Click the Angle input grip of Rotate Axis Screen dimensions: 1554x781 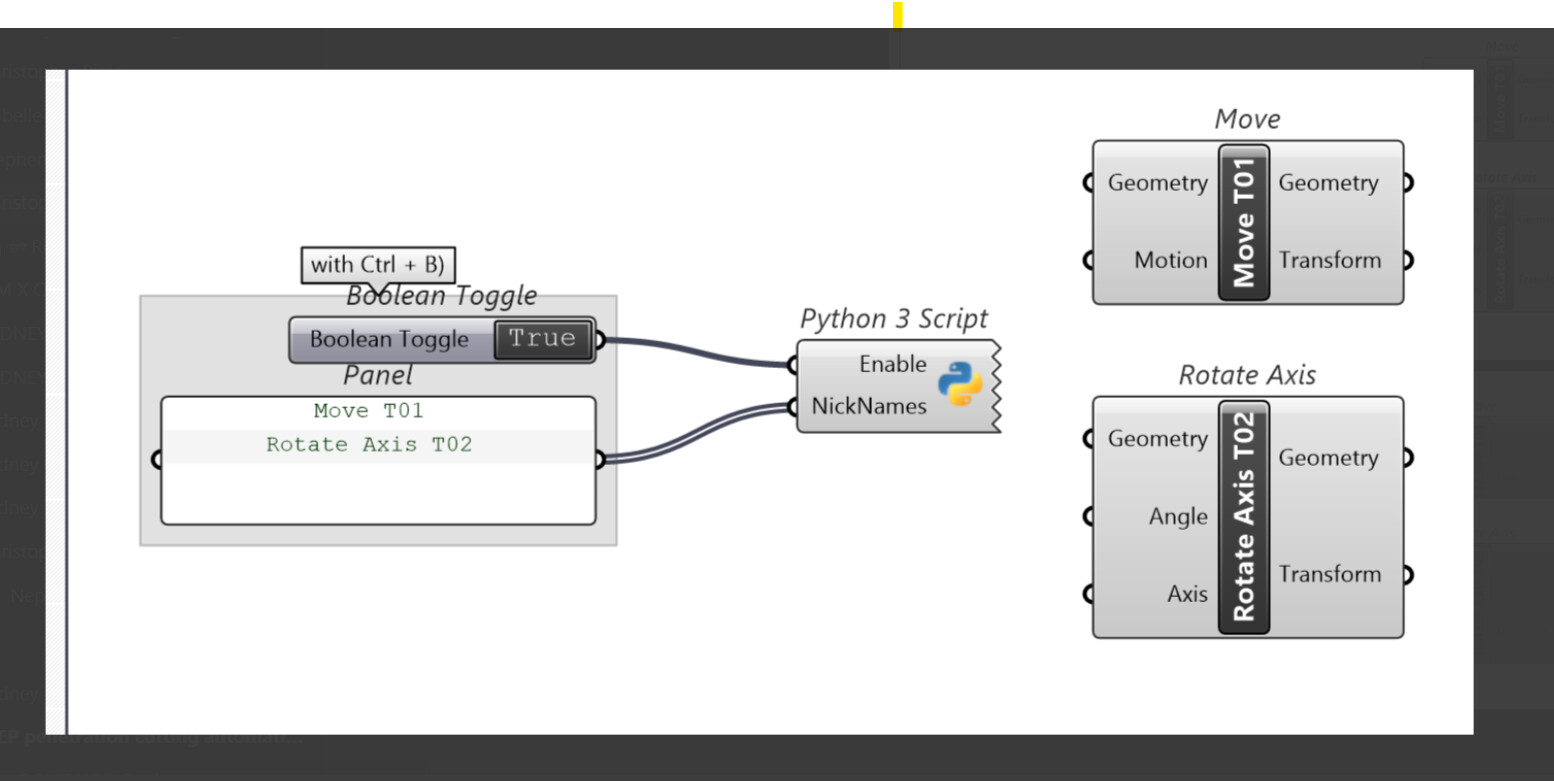(1088, 515)
